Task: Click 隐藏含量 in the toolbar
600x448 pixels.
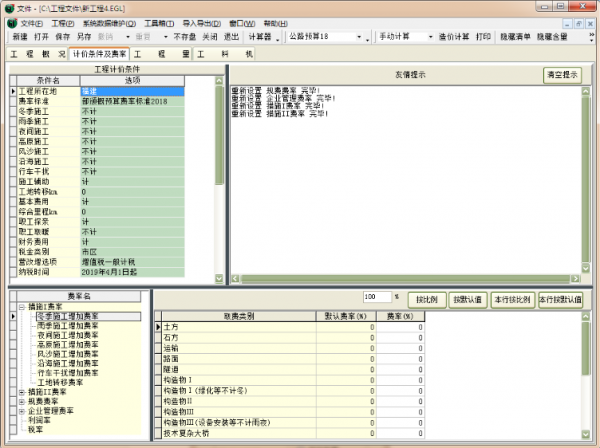Action: 552,37
